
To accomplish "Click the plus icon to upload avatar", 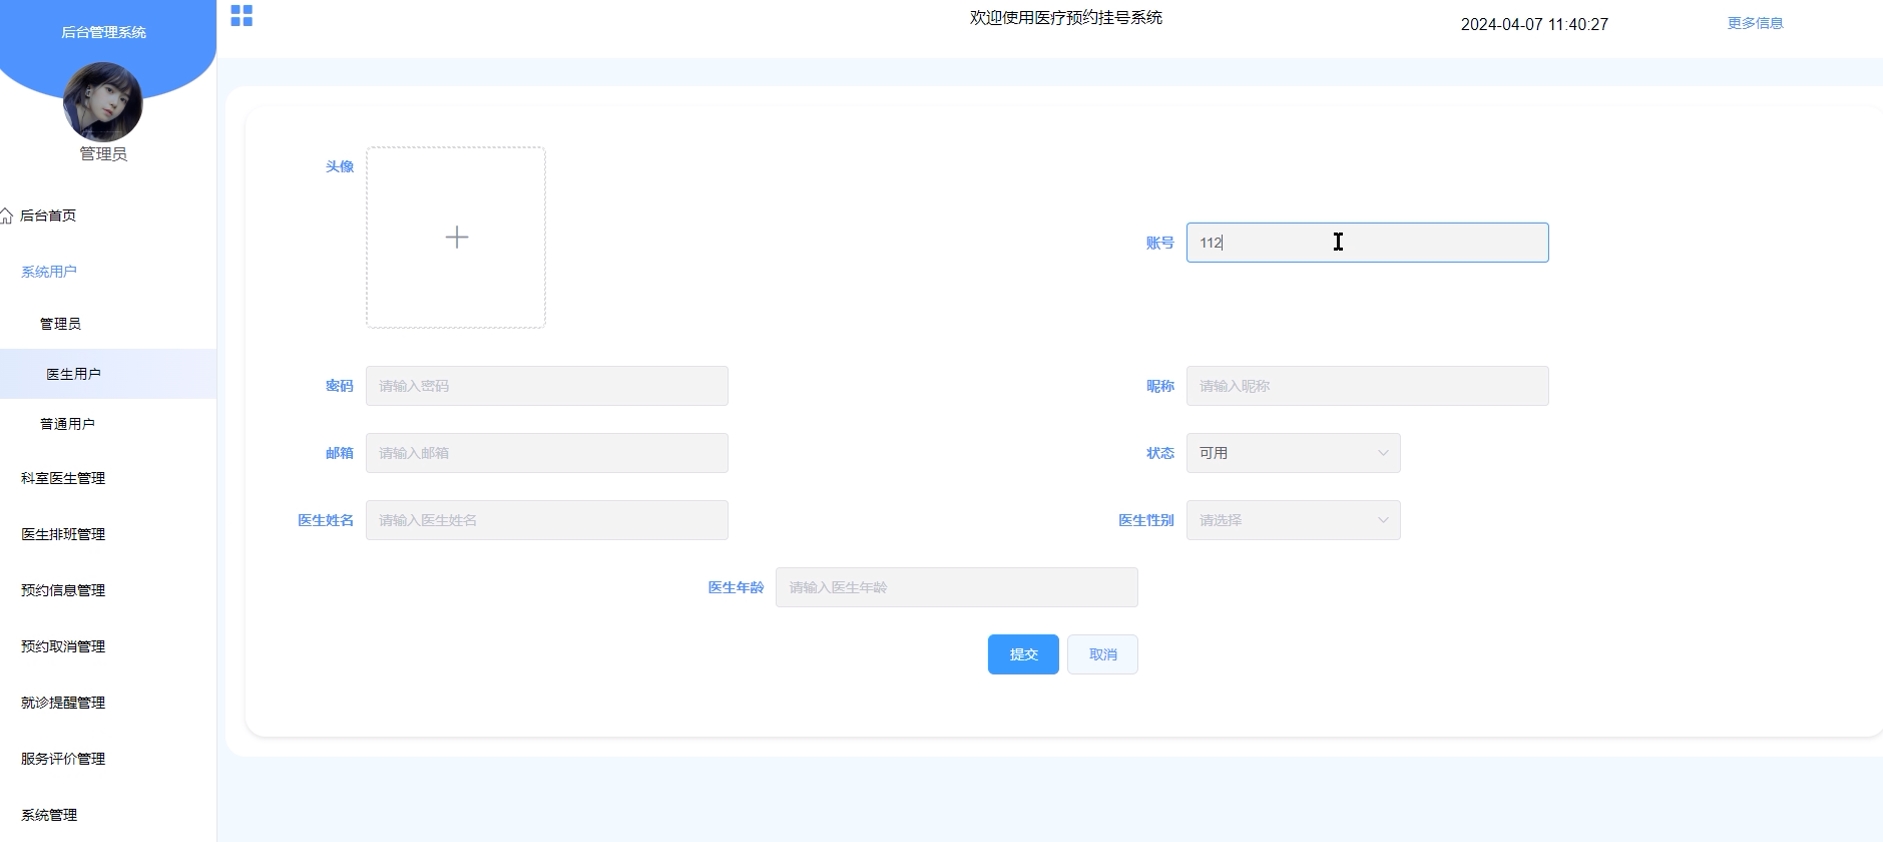I will click(457, 237).
